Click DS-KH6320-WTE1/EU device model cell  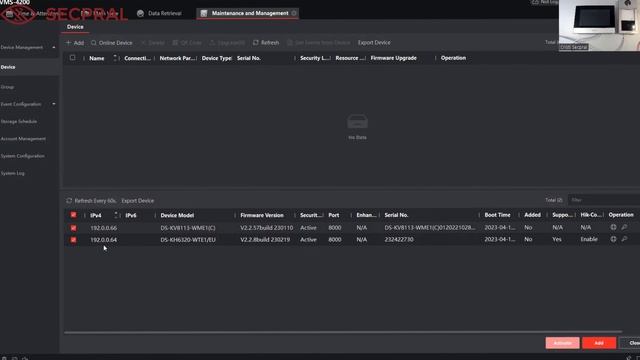click(188, 240)
